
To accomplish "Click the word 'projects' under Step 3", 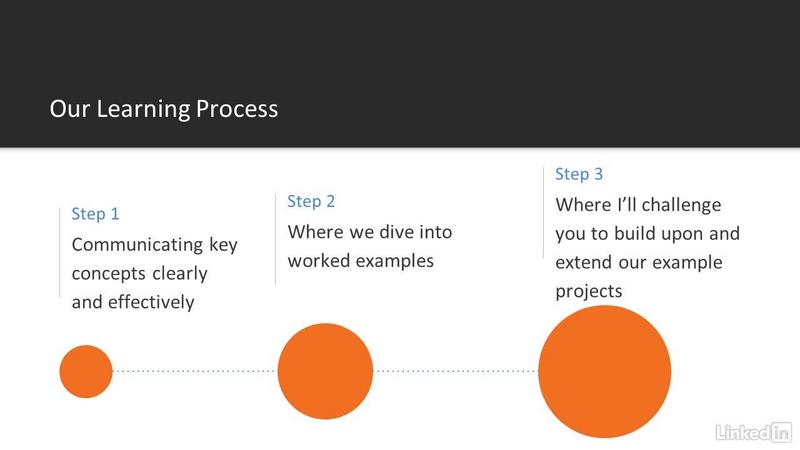I will click(589, 291).
